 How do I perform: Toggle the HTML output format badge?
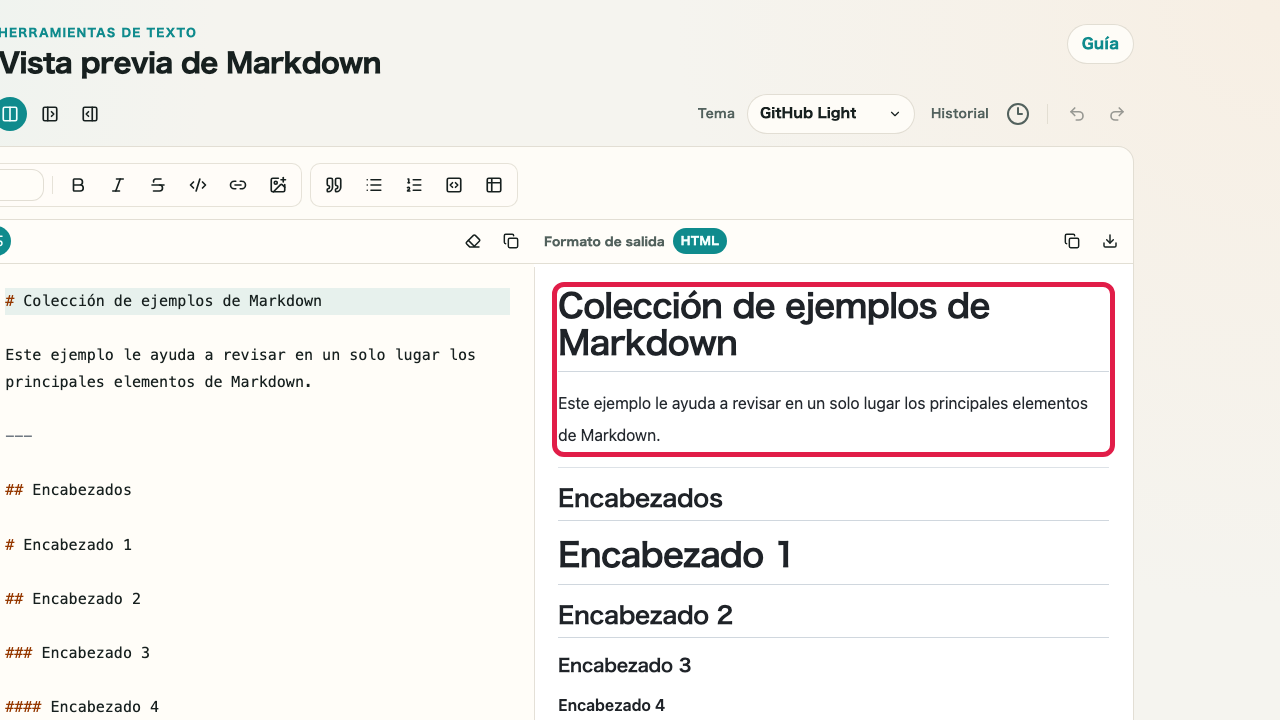[700, 241]
